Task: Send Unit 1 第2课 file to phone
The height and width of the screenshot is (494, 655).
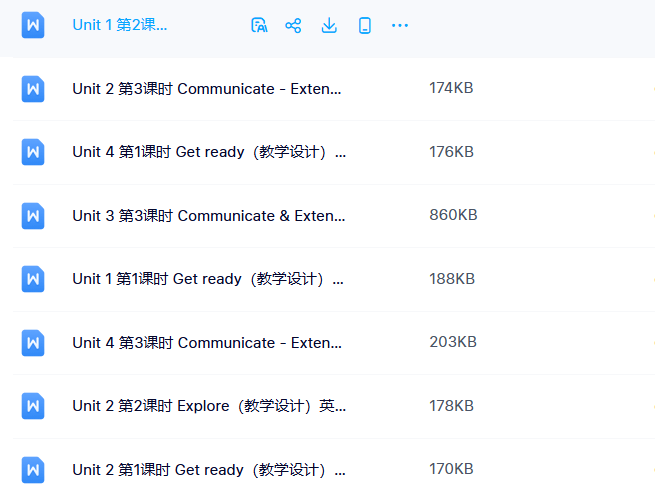Action: coord(365,25)
